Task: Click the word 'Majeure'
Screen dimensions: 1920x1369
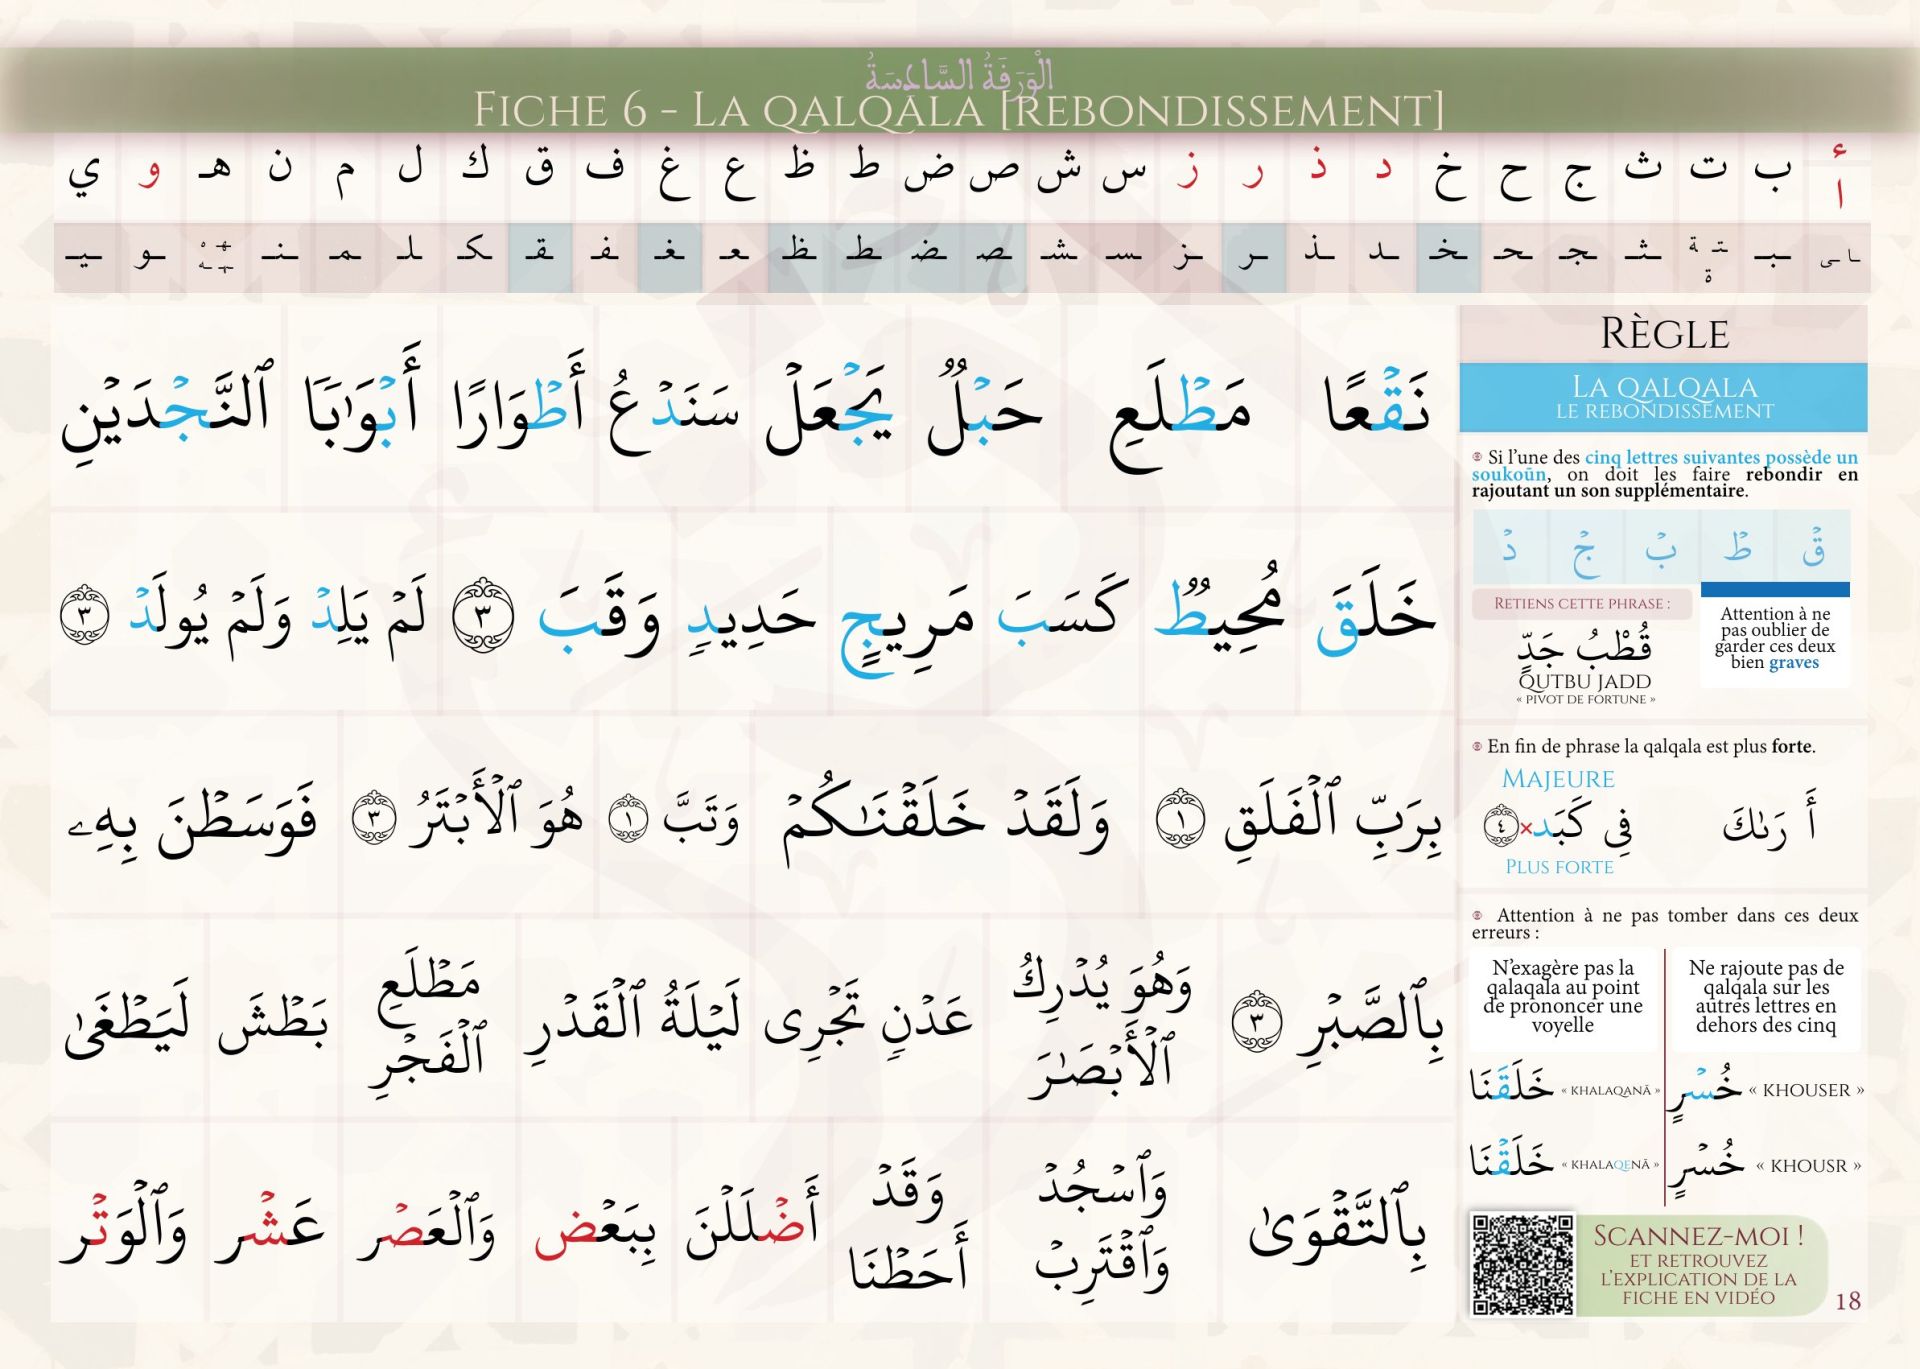Action: [1558, 779]
